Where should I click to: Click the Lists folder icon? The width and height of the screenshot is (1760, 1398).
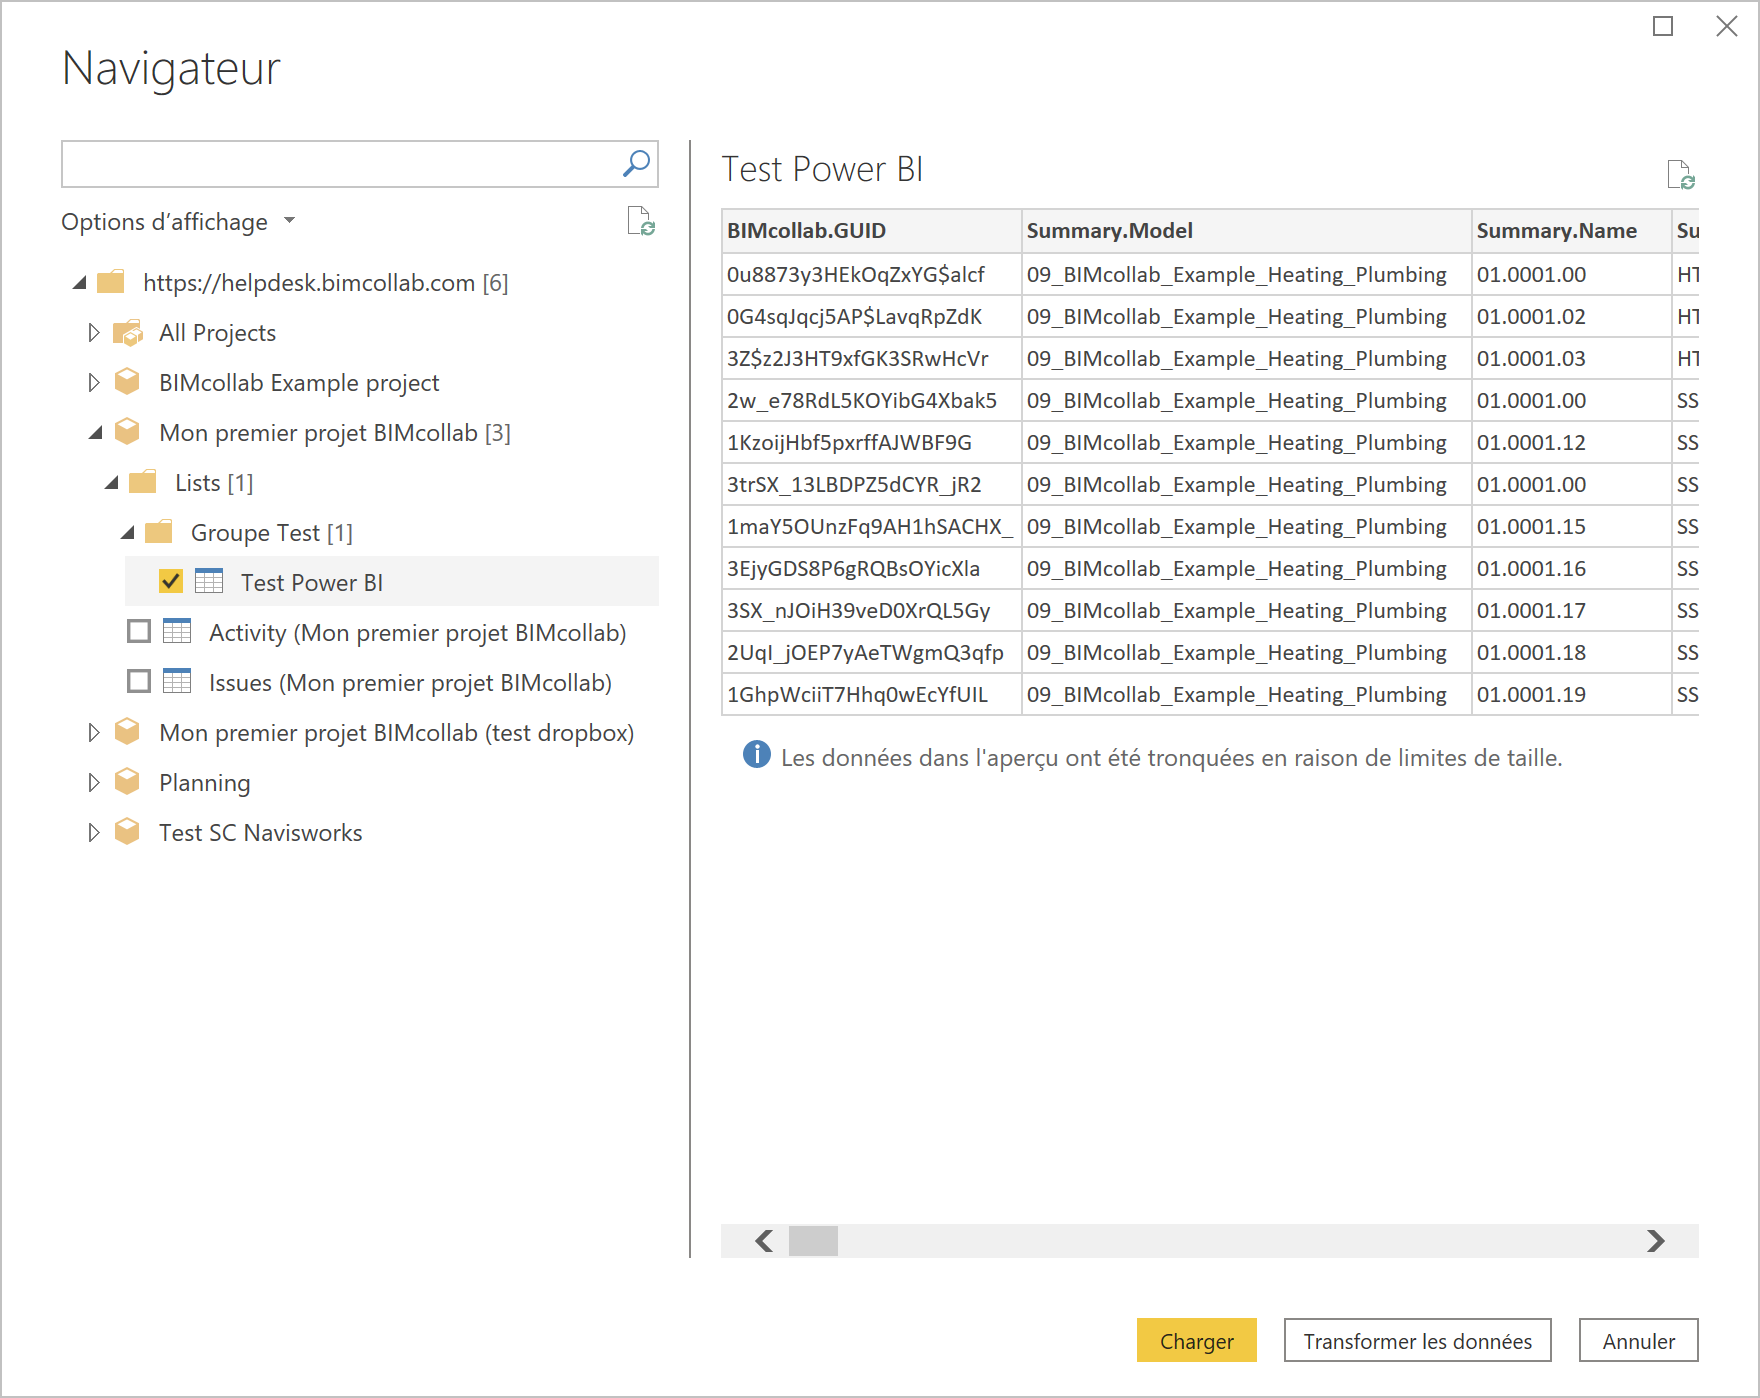(x=143, y=482)
